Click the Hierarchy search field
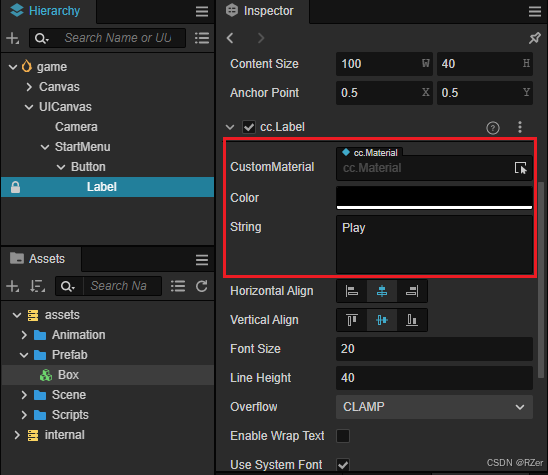The height and width of the screenshot is (475, 548). point(119,38)
